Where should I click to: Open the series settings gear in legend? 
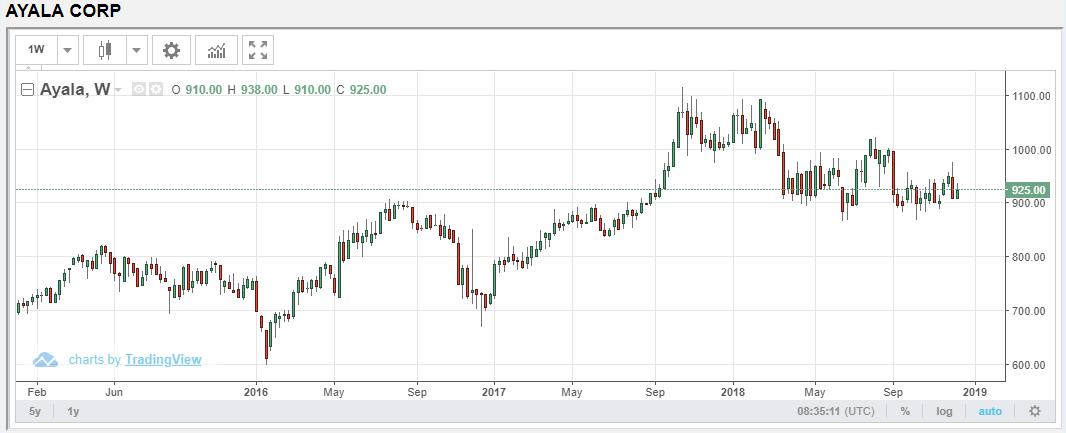(155, 90)
